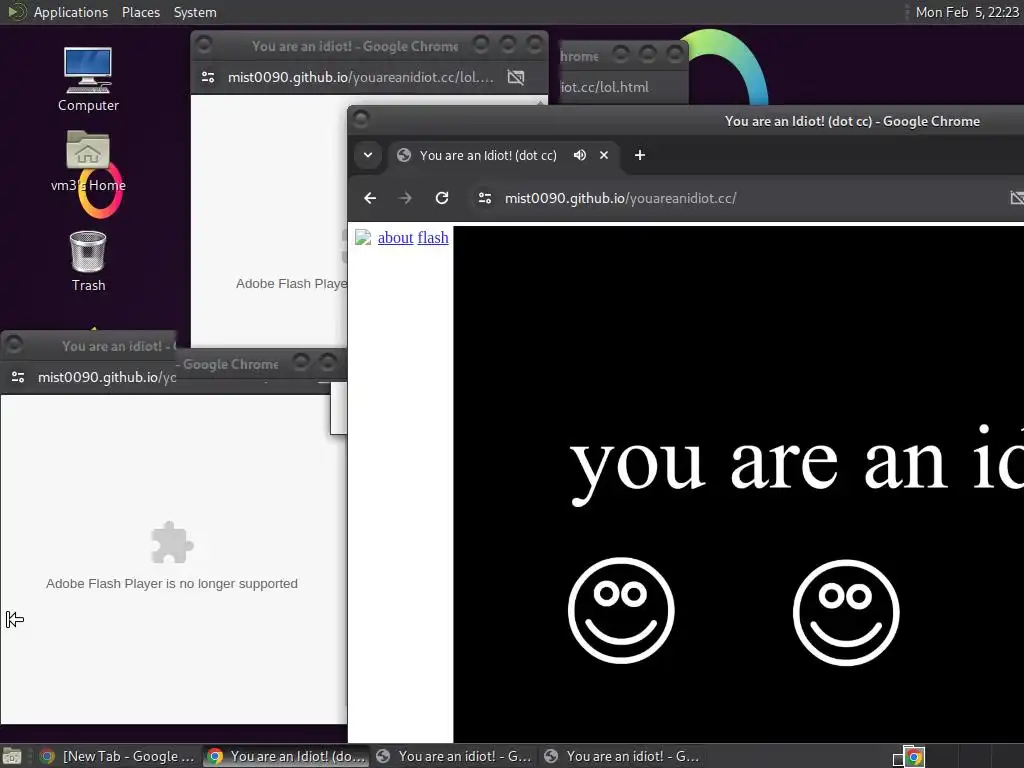This screenshot has height=768, width=1024.
Task: Click the front window address bar URL
Action: coord(620,198)
